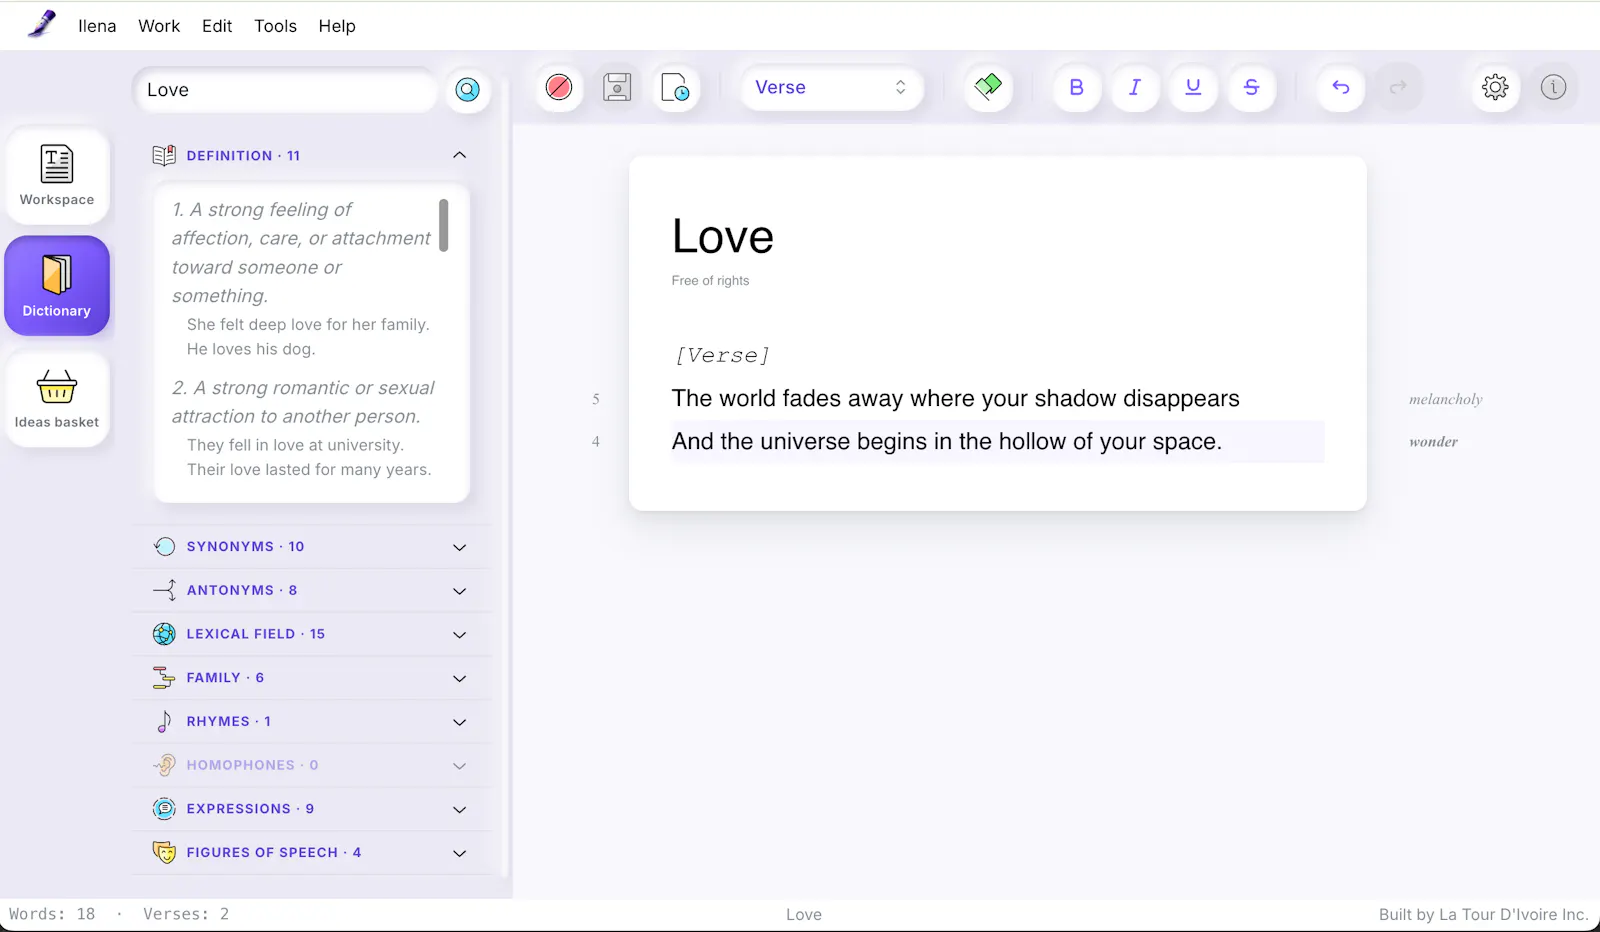This screenshot has width=1600, height=932.
Task: Click the line The world fades away
Action: tap(955, 398)
